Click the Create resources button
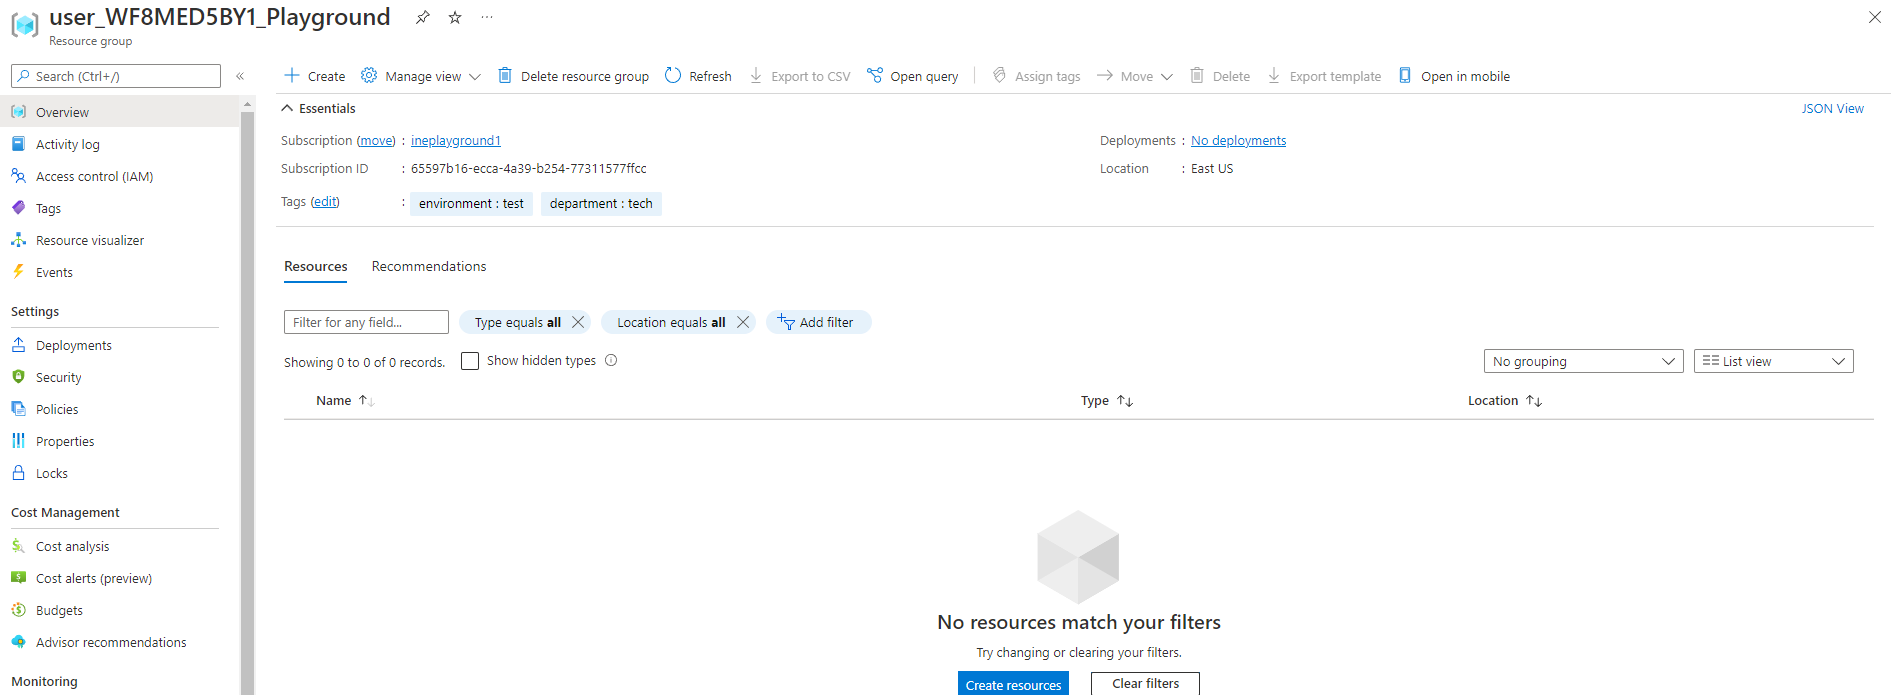The height and width of the screenshot is (695, 1893). (x=1013, y=684)
